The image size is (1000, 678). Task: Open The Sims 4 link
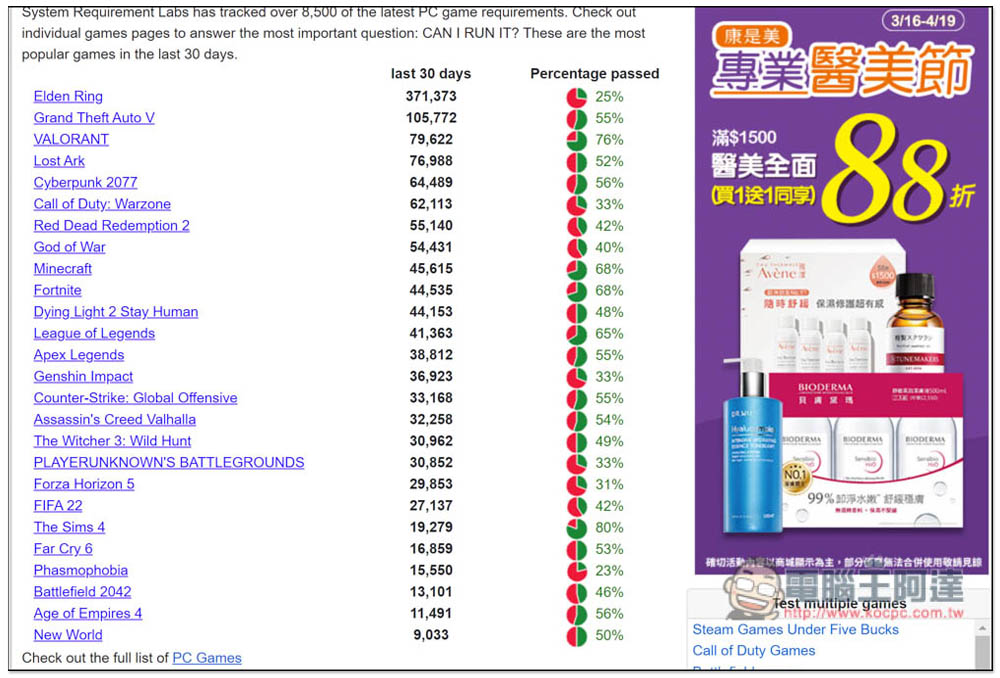tap(70, 527)
